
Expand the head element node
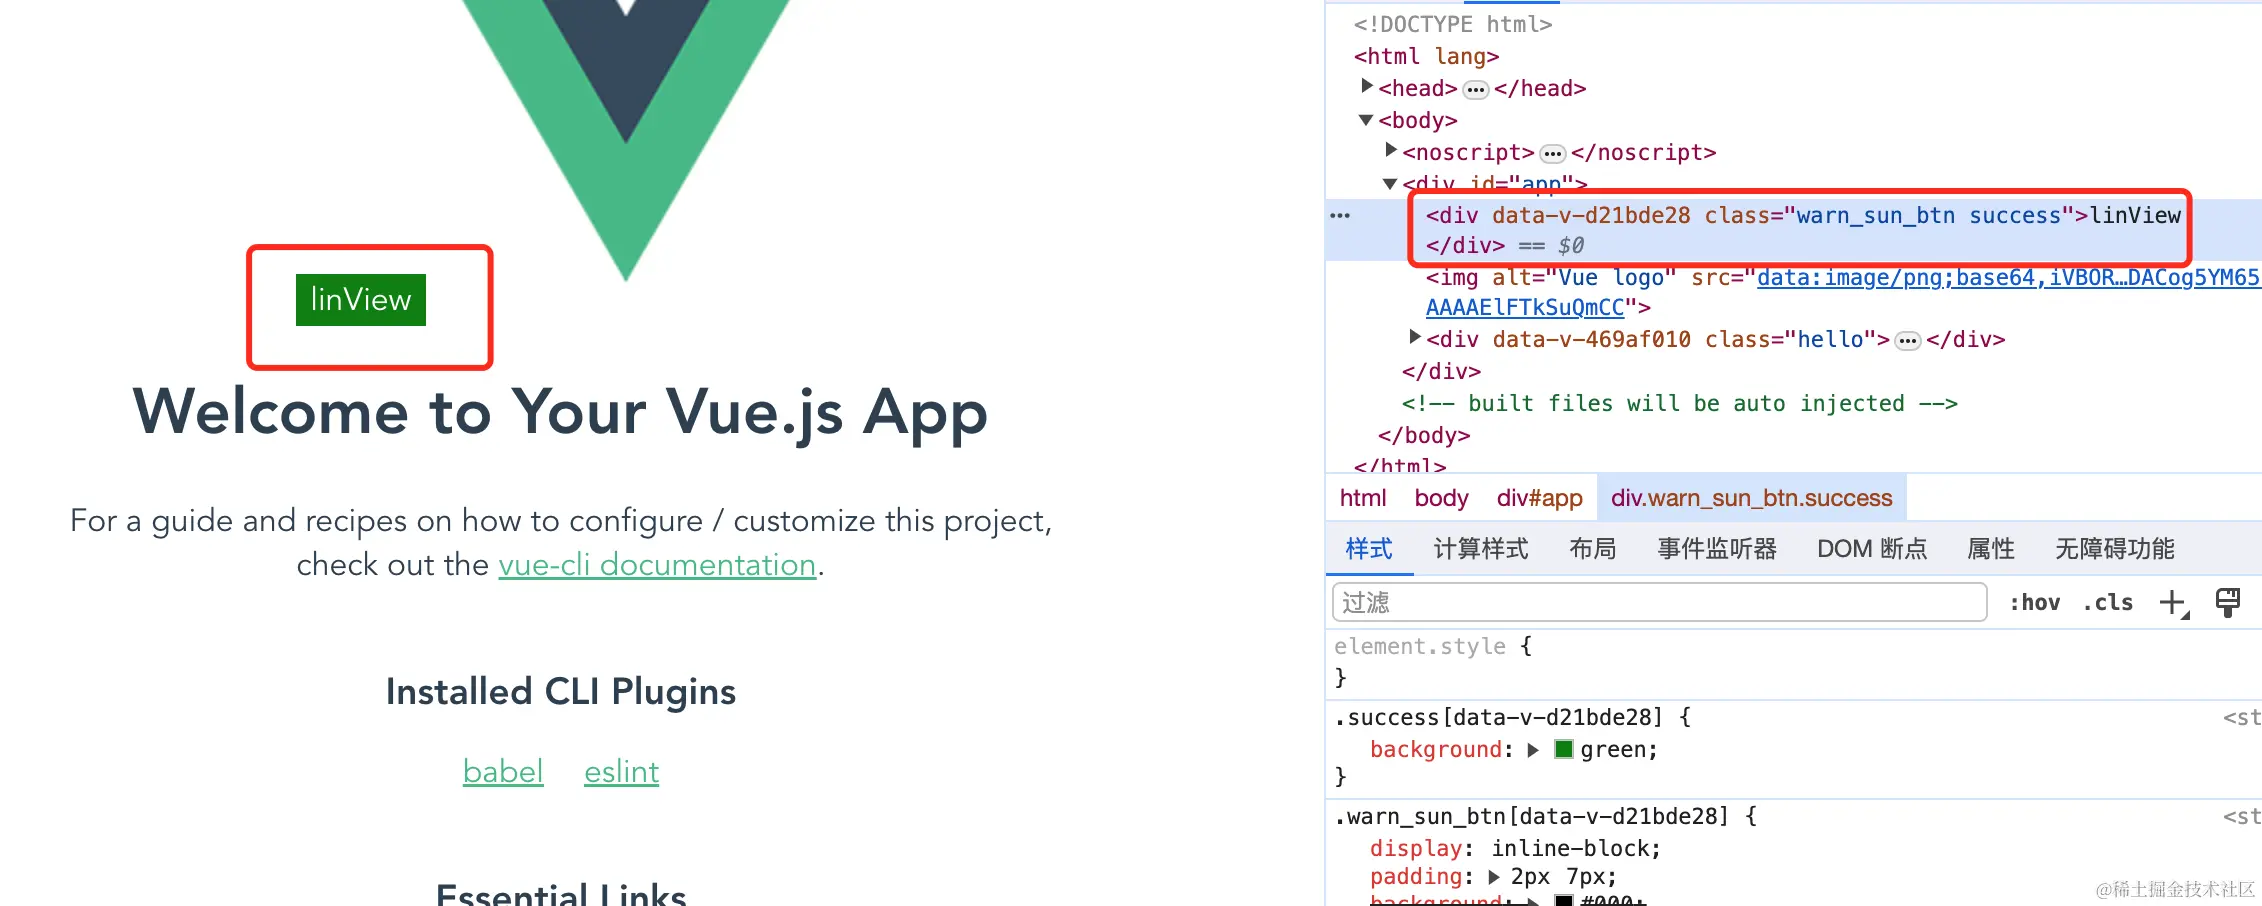pos(1367,87)
